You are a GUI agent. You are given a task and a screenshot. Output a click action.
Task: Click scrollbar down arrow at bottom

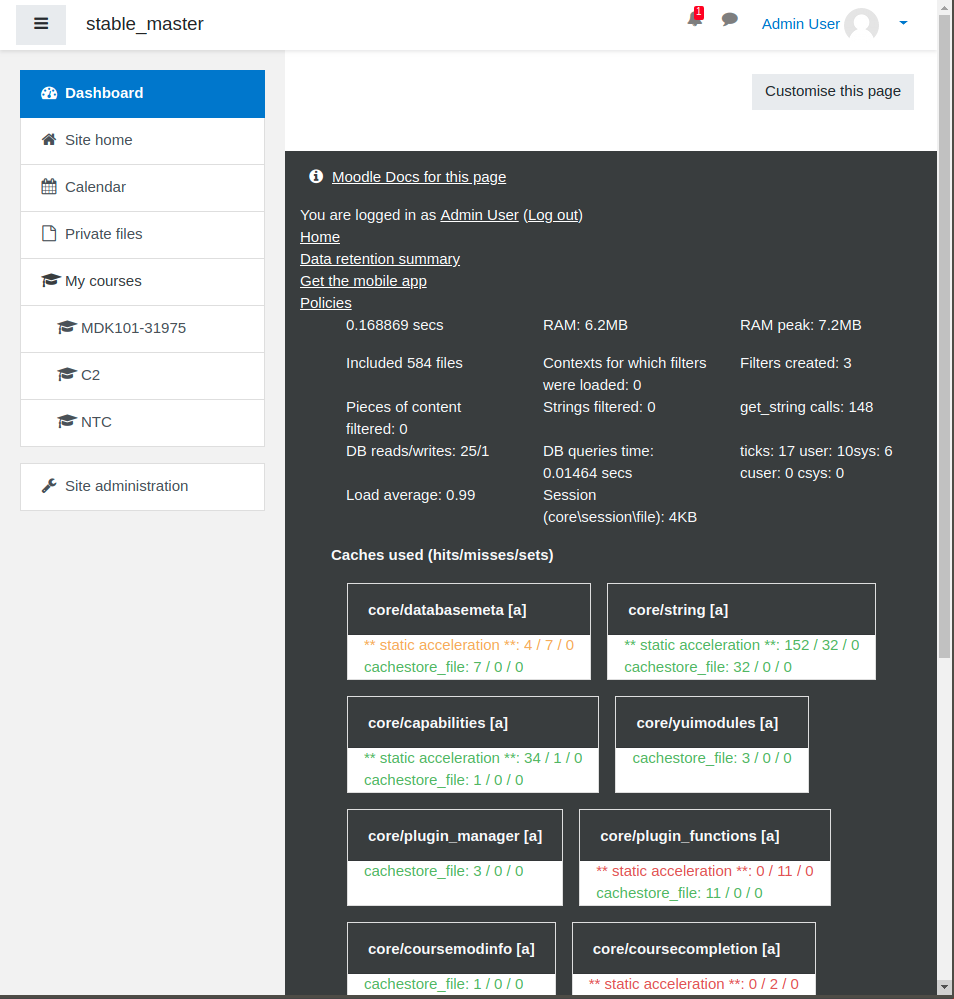pyautogui.click(x=944, y=987)
